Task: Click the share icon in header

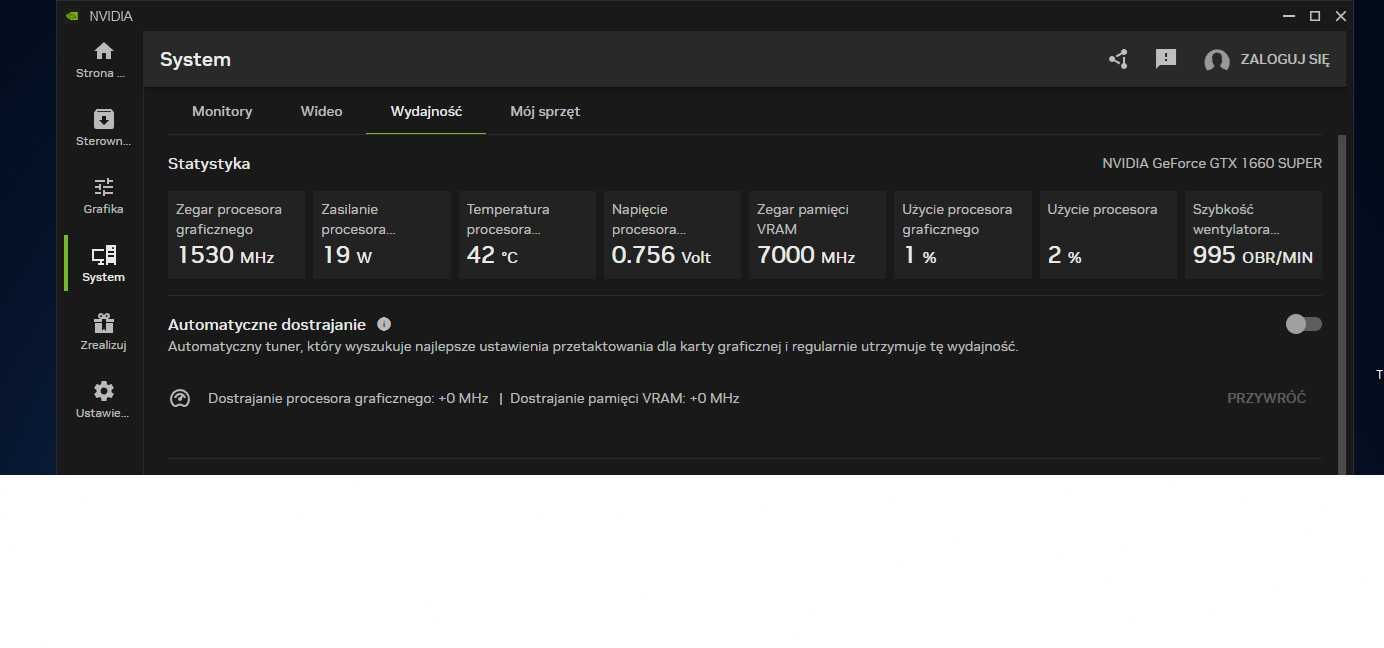Action: click(x=1118, y=59)
